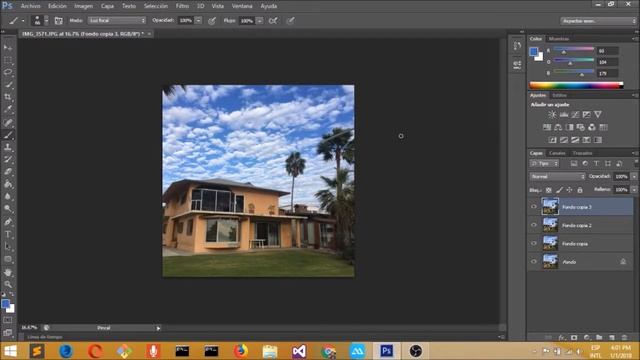640x360 pixels.
Task: Open the Archivo menu
Action: (x=31, y=6)
